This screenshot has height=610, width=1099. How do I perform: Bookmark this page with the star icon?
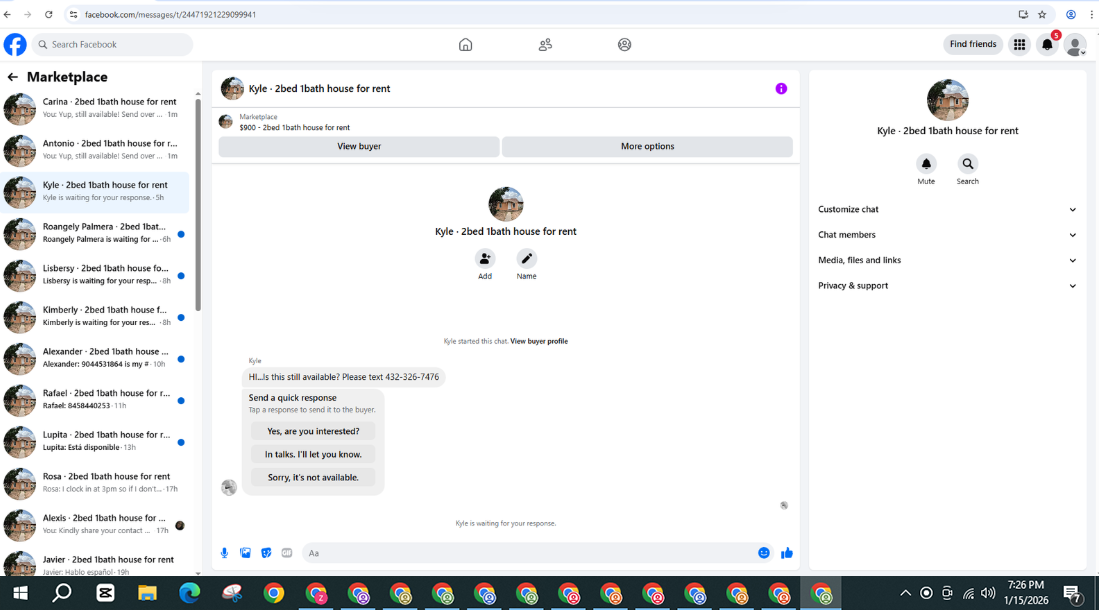coord(1042,14)
